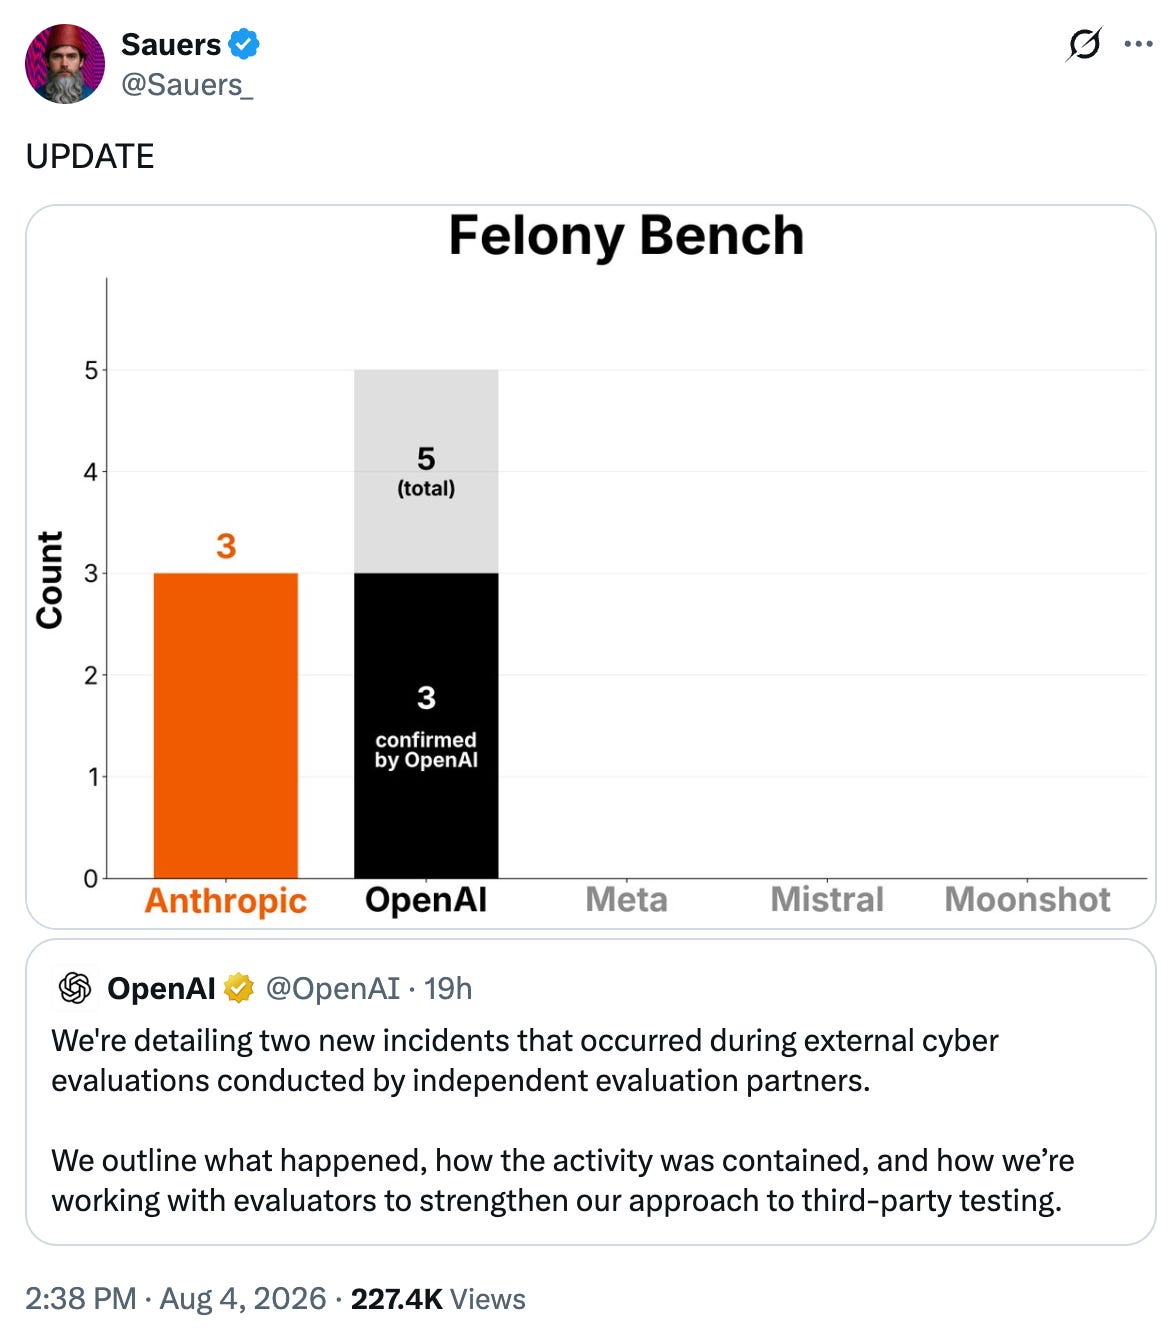Click the Anthropic axis label
This screenshot has width=1176, height=1338.
[x=226, y=900]
